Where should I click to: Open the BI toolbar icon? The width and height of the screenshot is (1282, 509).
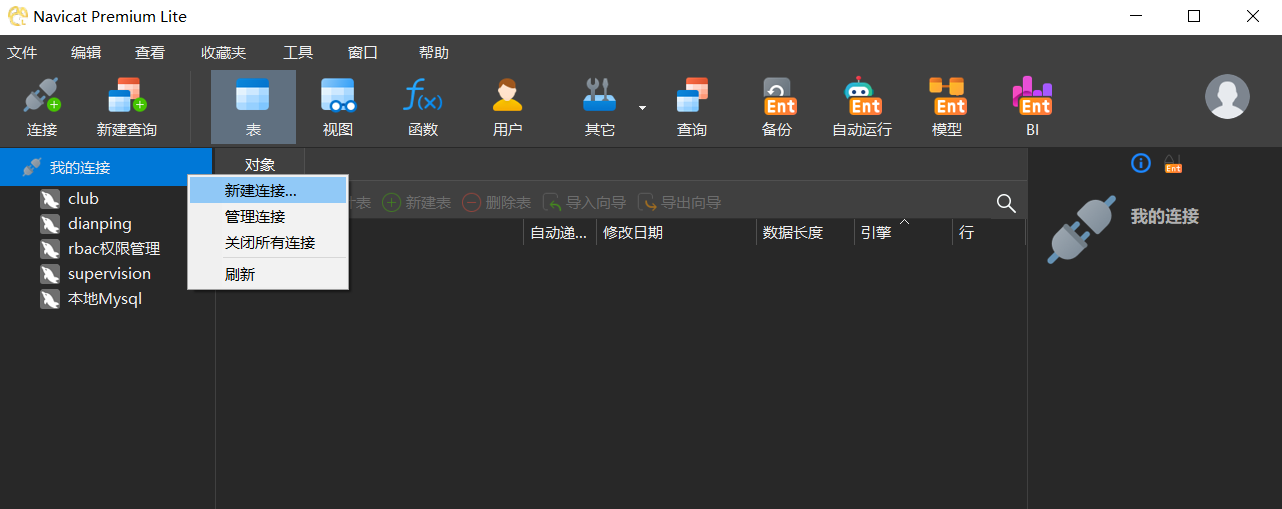click(1032, 107)
